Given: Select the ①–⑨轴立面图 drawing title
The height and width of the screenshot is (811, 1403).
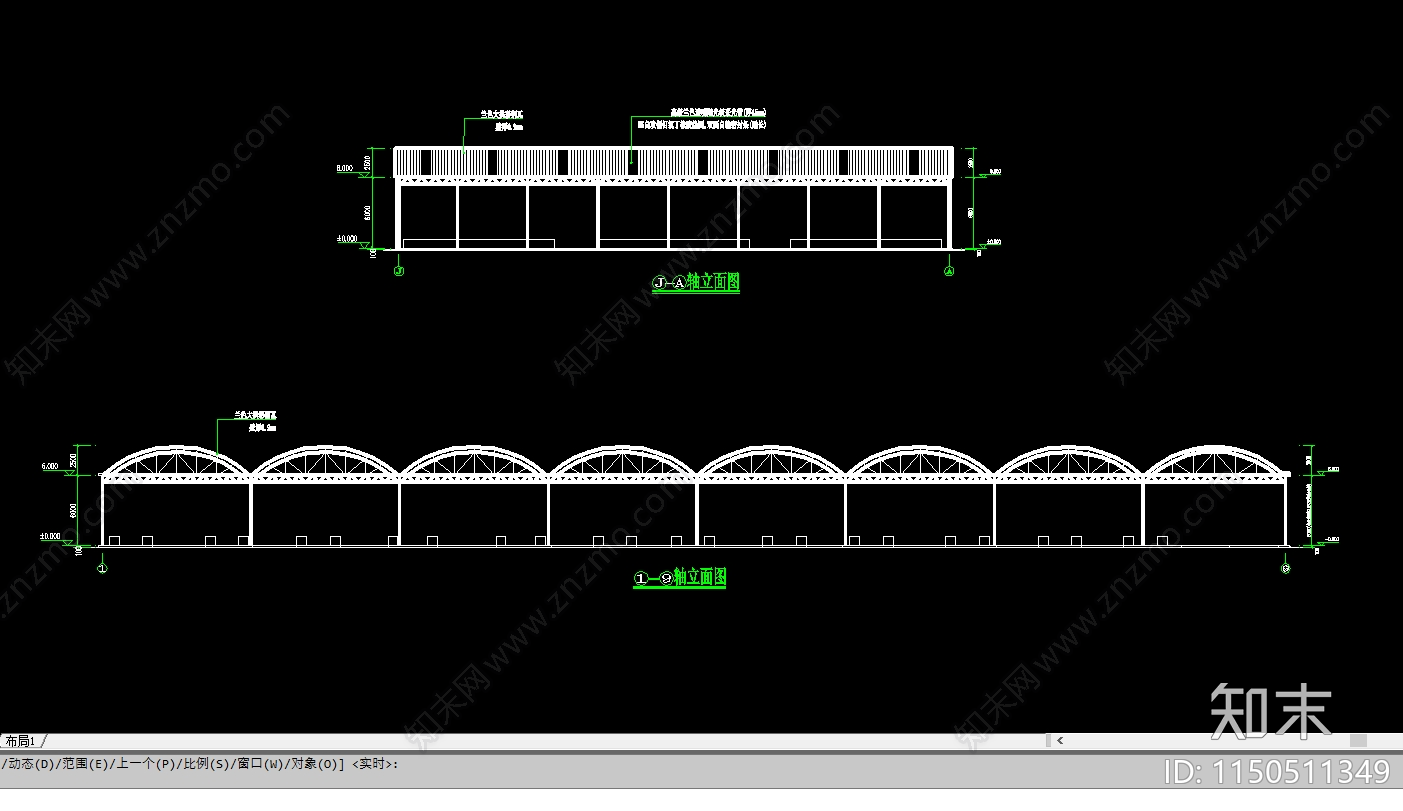Looking at the screenshot, I should pyautogui.click(x=679, y=578).
